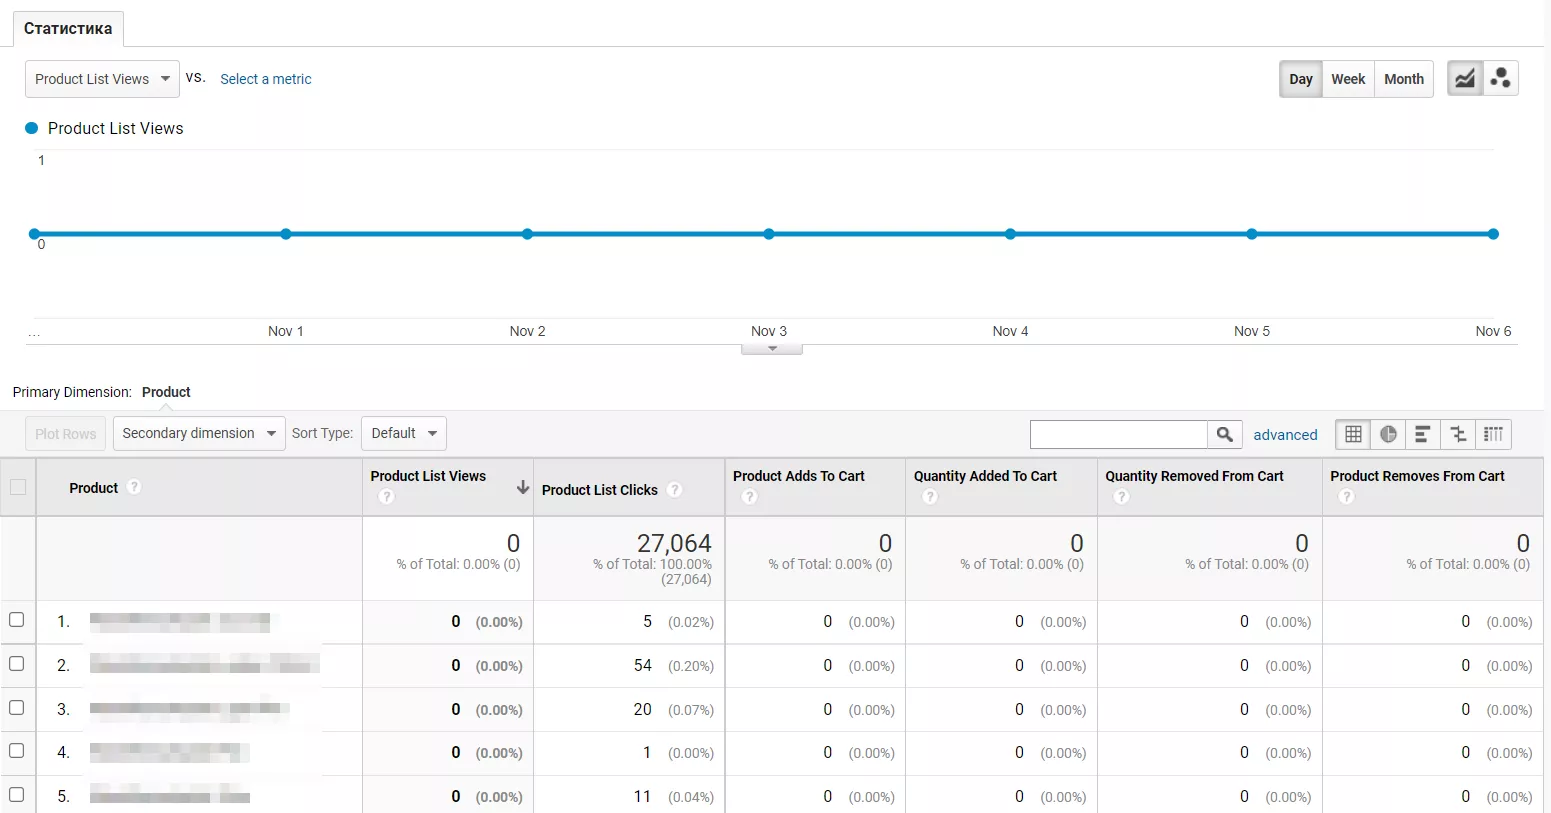The width and height of the screenshot is (1551, 813).
Task: Sort by Product Adds To Cart column
Action: 799,476
